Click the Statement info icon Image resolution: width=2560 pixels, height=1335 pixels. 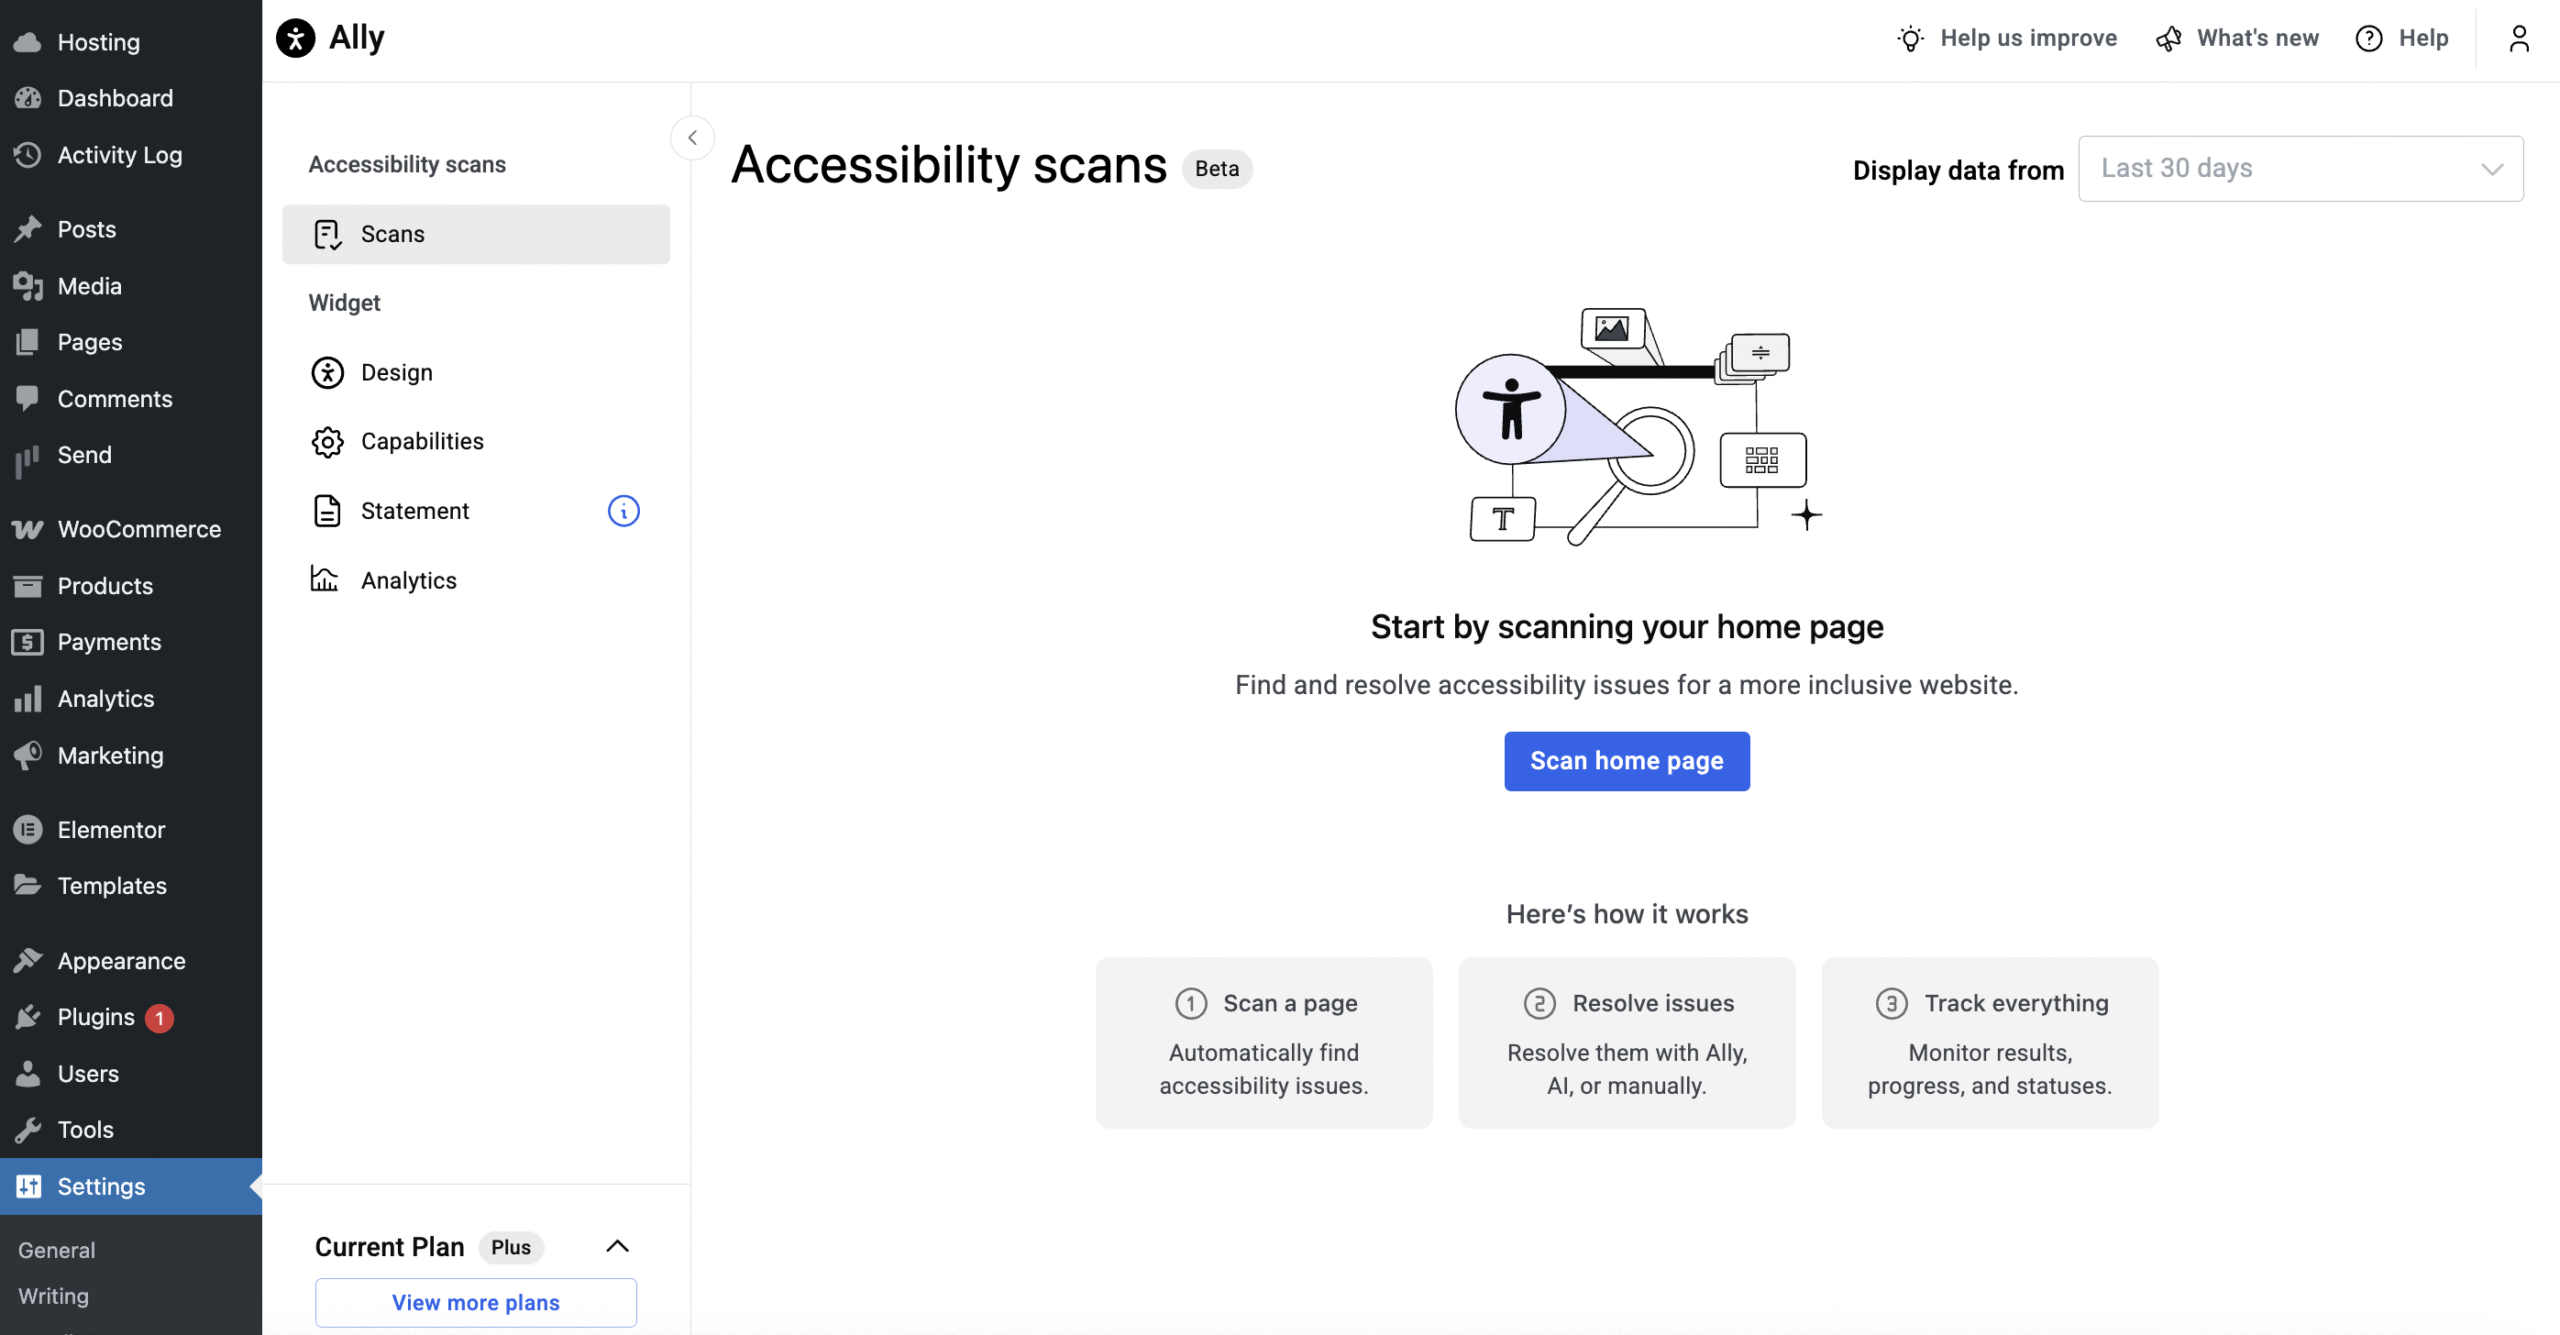623,511
